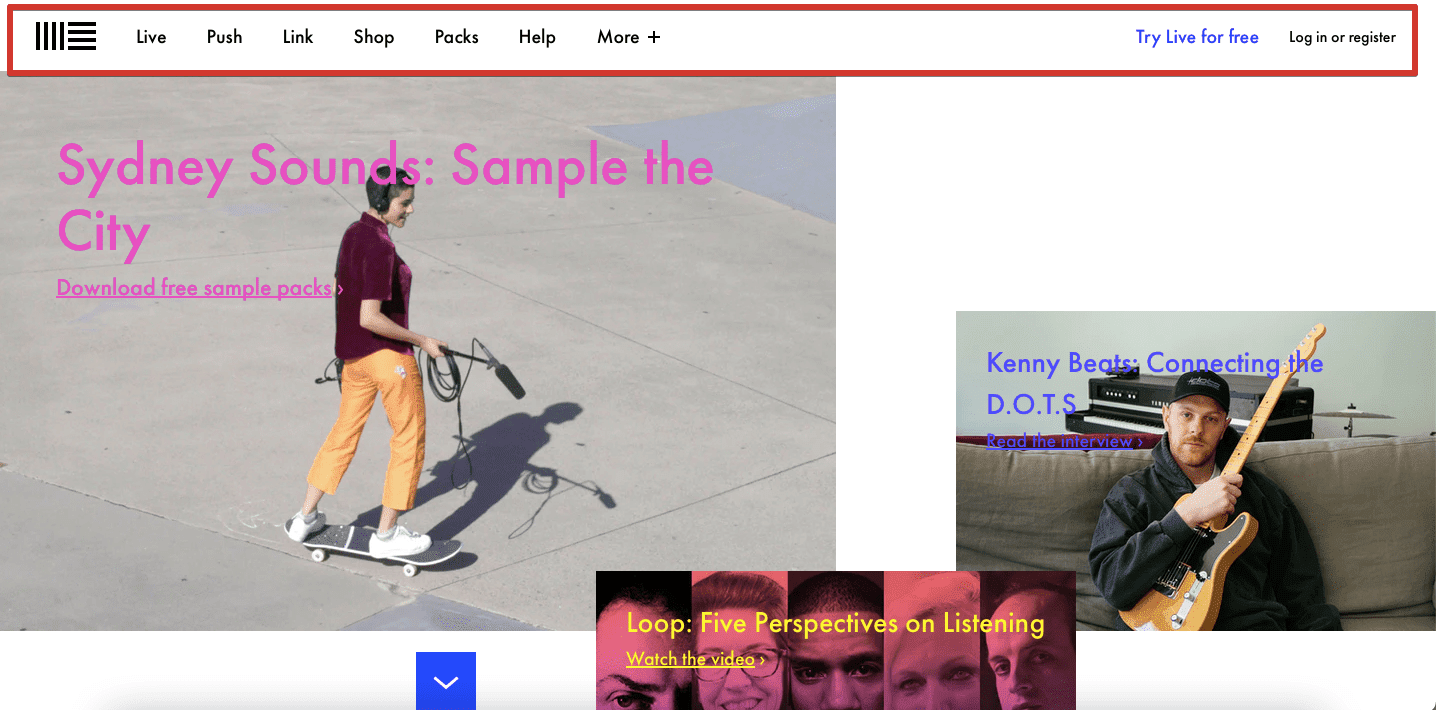The height and width of the screenshot is (710, 1436).
Task: Open the Push menu item
Action: pyautogui.click(x=225, y=37)
